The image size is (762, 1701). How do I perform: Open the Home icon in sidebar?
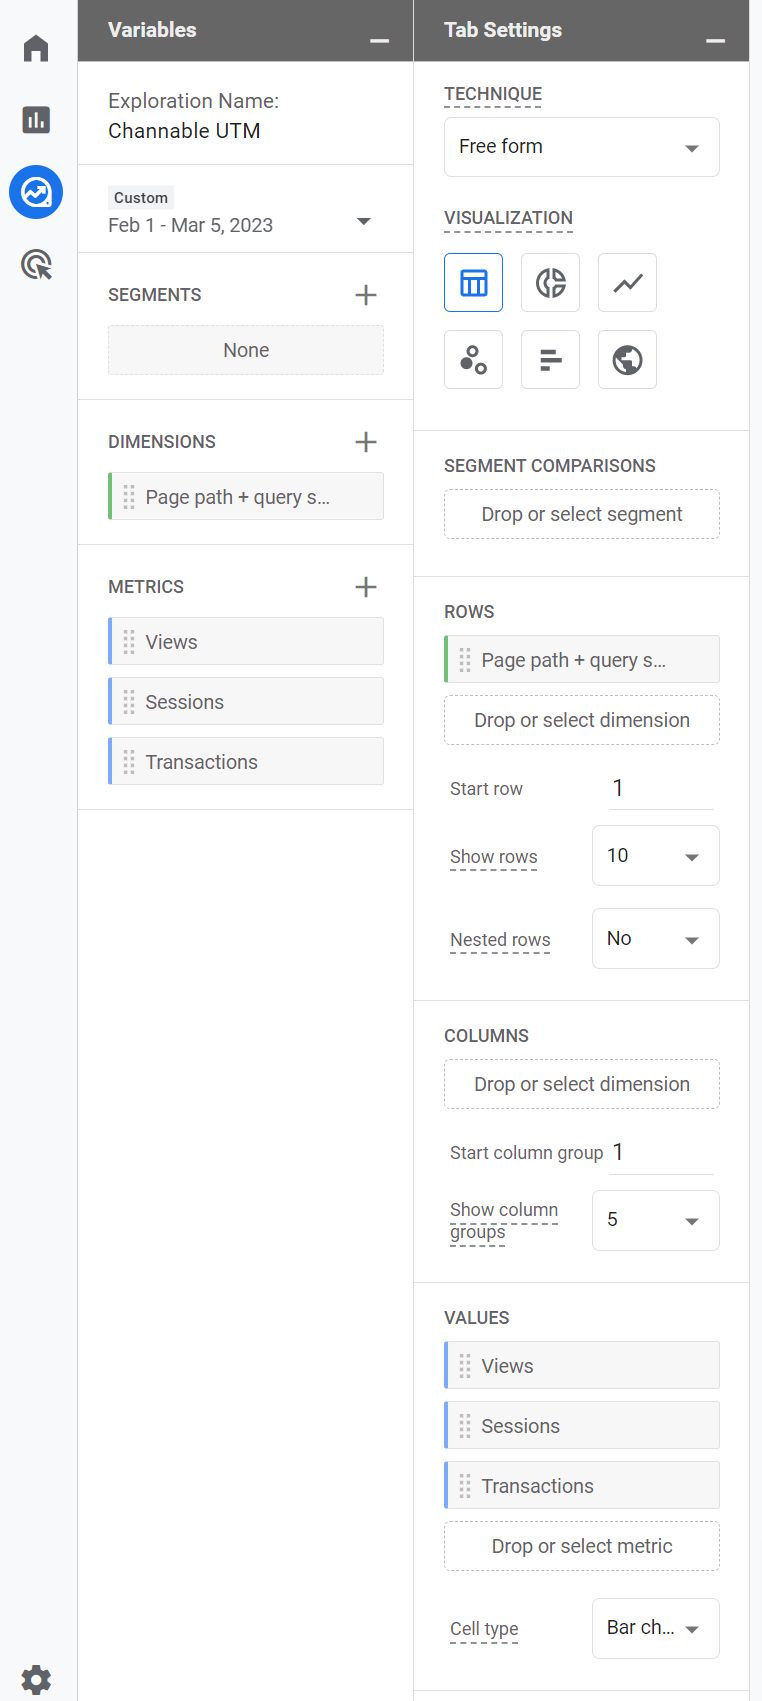coord(36,48)
